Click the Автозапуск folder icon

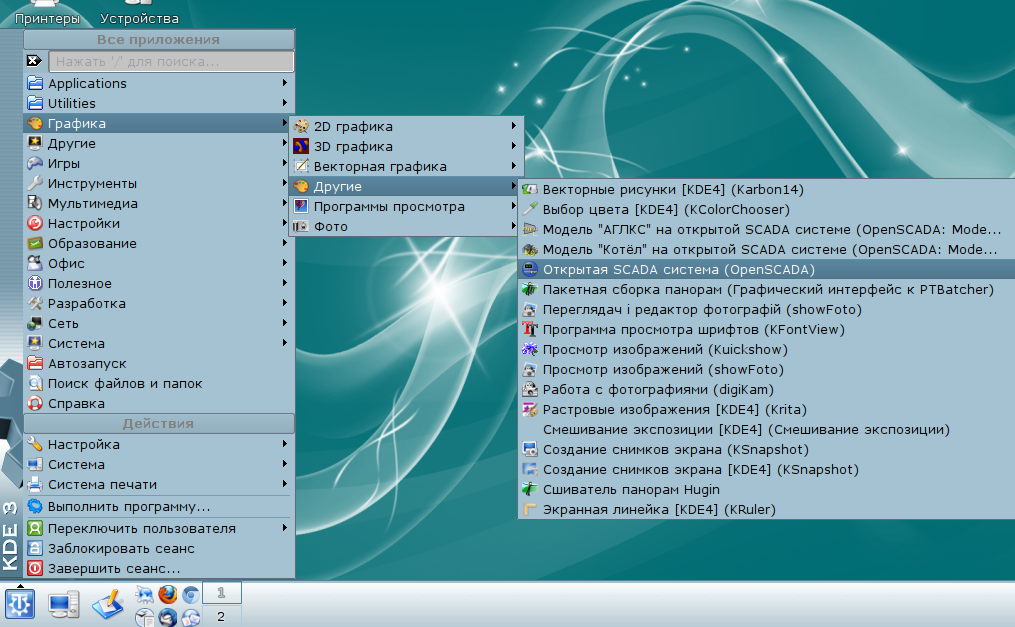click(35, 364)
